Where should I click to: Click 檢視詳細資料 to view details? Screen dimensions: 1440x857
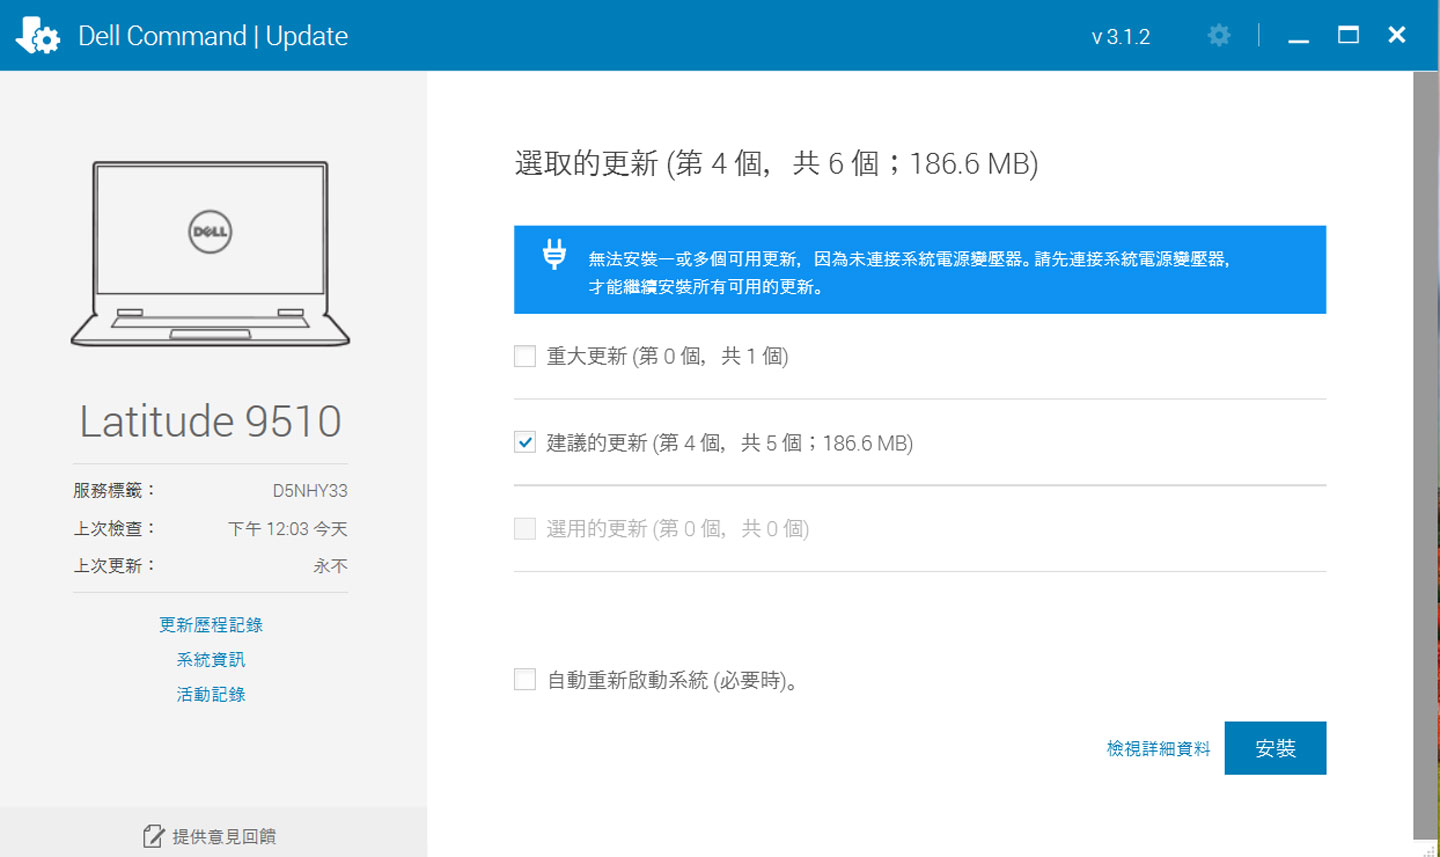1157,747
